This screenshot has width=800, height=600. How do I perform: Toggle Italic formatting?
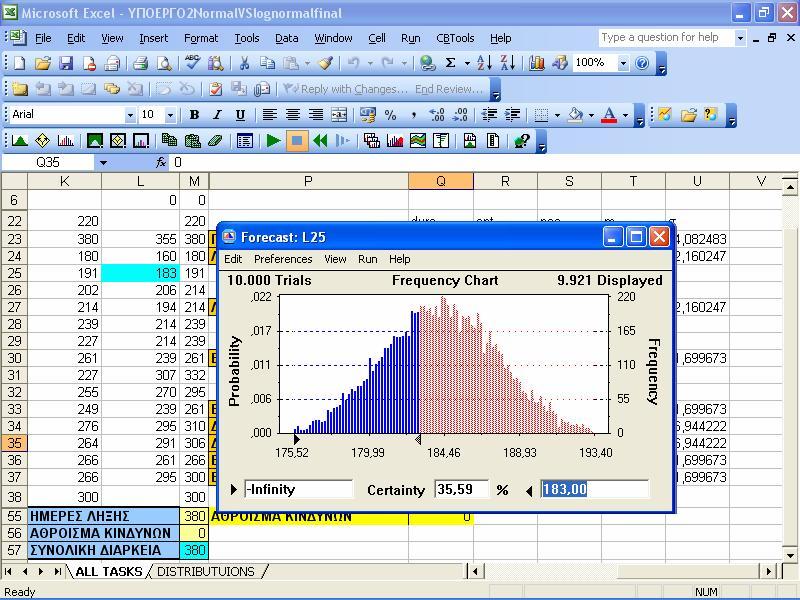(x=217, y=115)
